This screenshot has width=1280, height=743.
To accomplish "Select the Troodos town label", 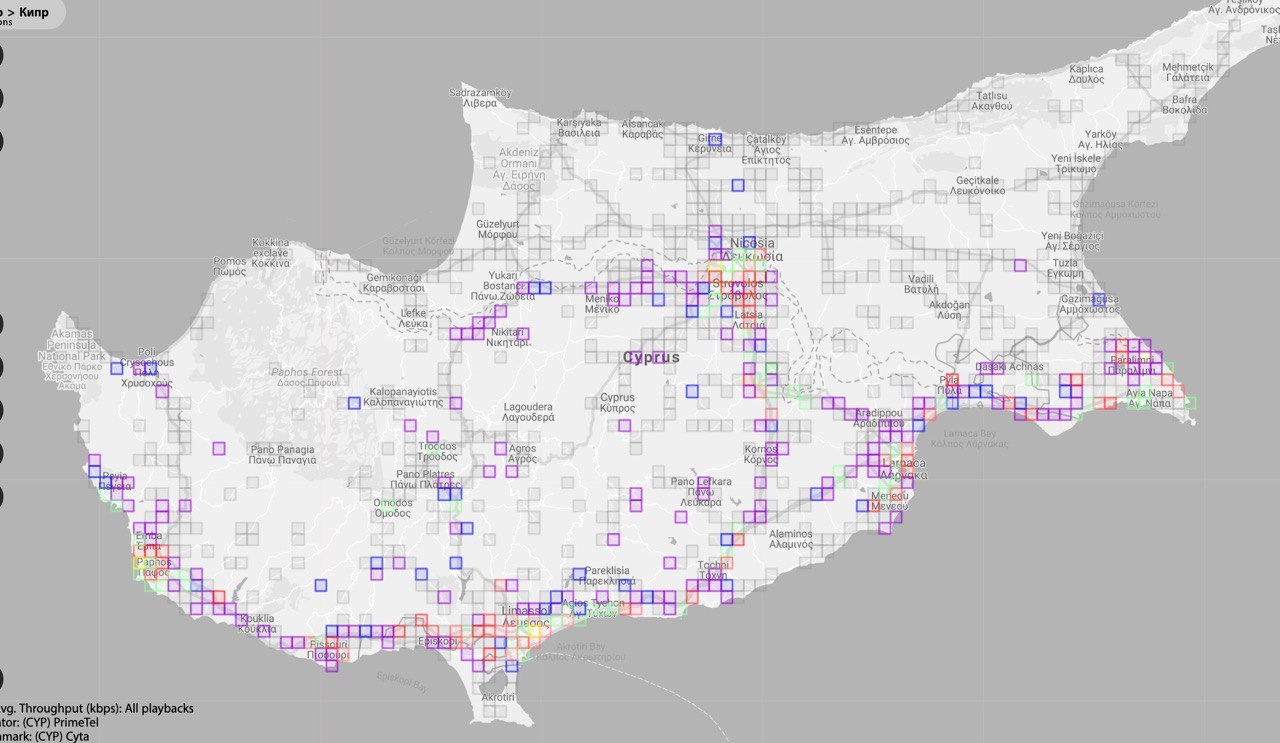I will coord(437,447).
